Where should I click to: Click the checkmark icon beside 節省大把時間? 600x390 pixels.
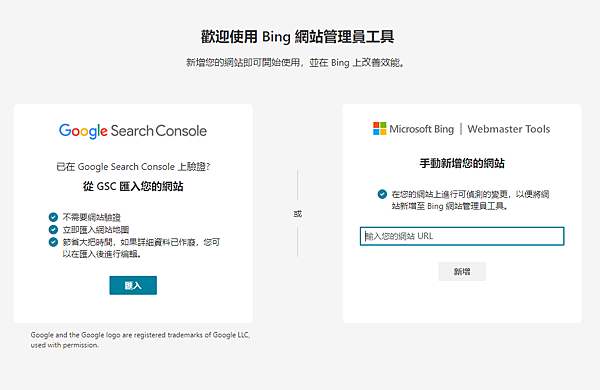click(x=53, y=242)
